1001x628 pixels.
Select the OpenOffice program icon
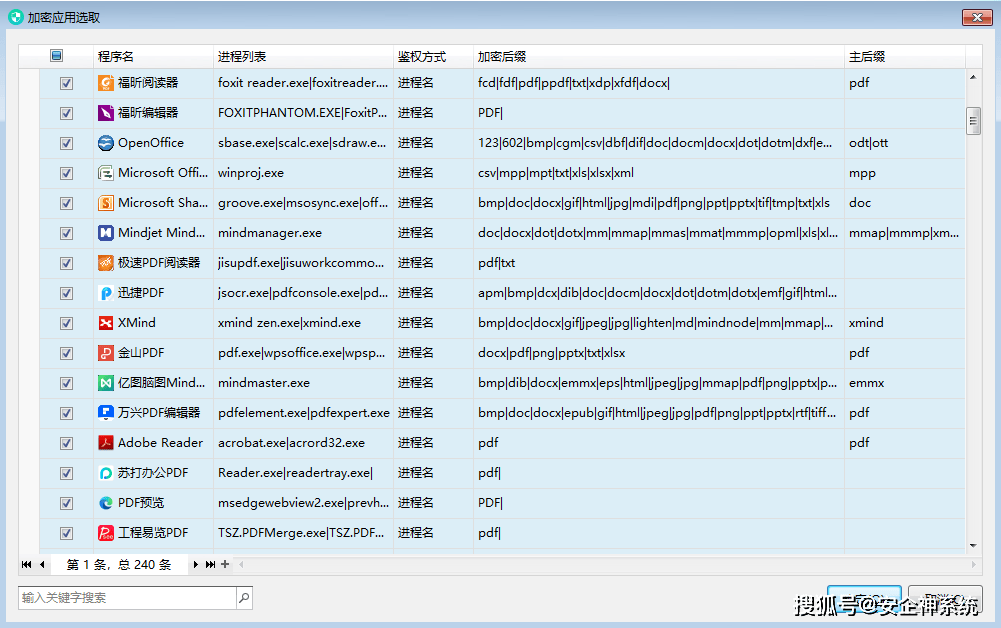tap(106, 143)
